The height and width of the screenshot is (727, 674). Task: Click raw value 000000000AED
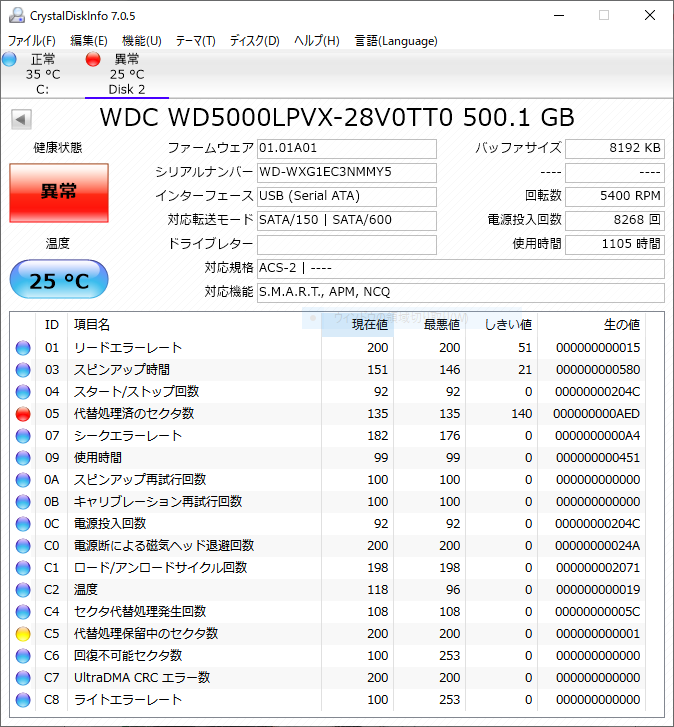597,414
